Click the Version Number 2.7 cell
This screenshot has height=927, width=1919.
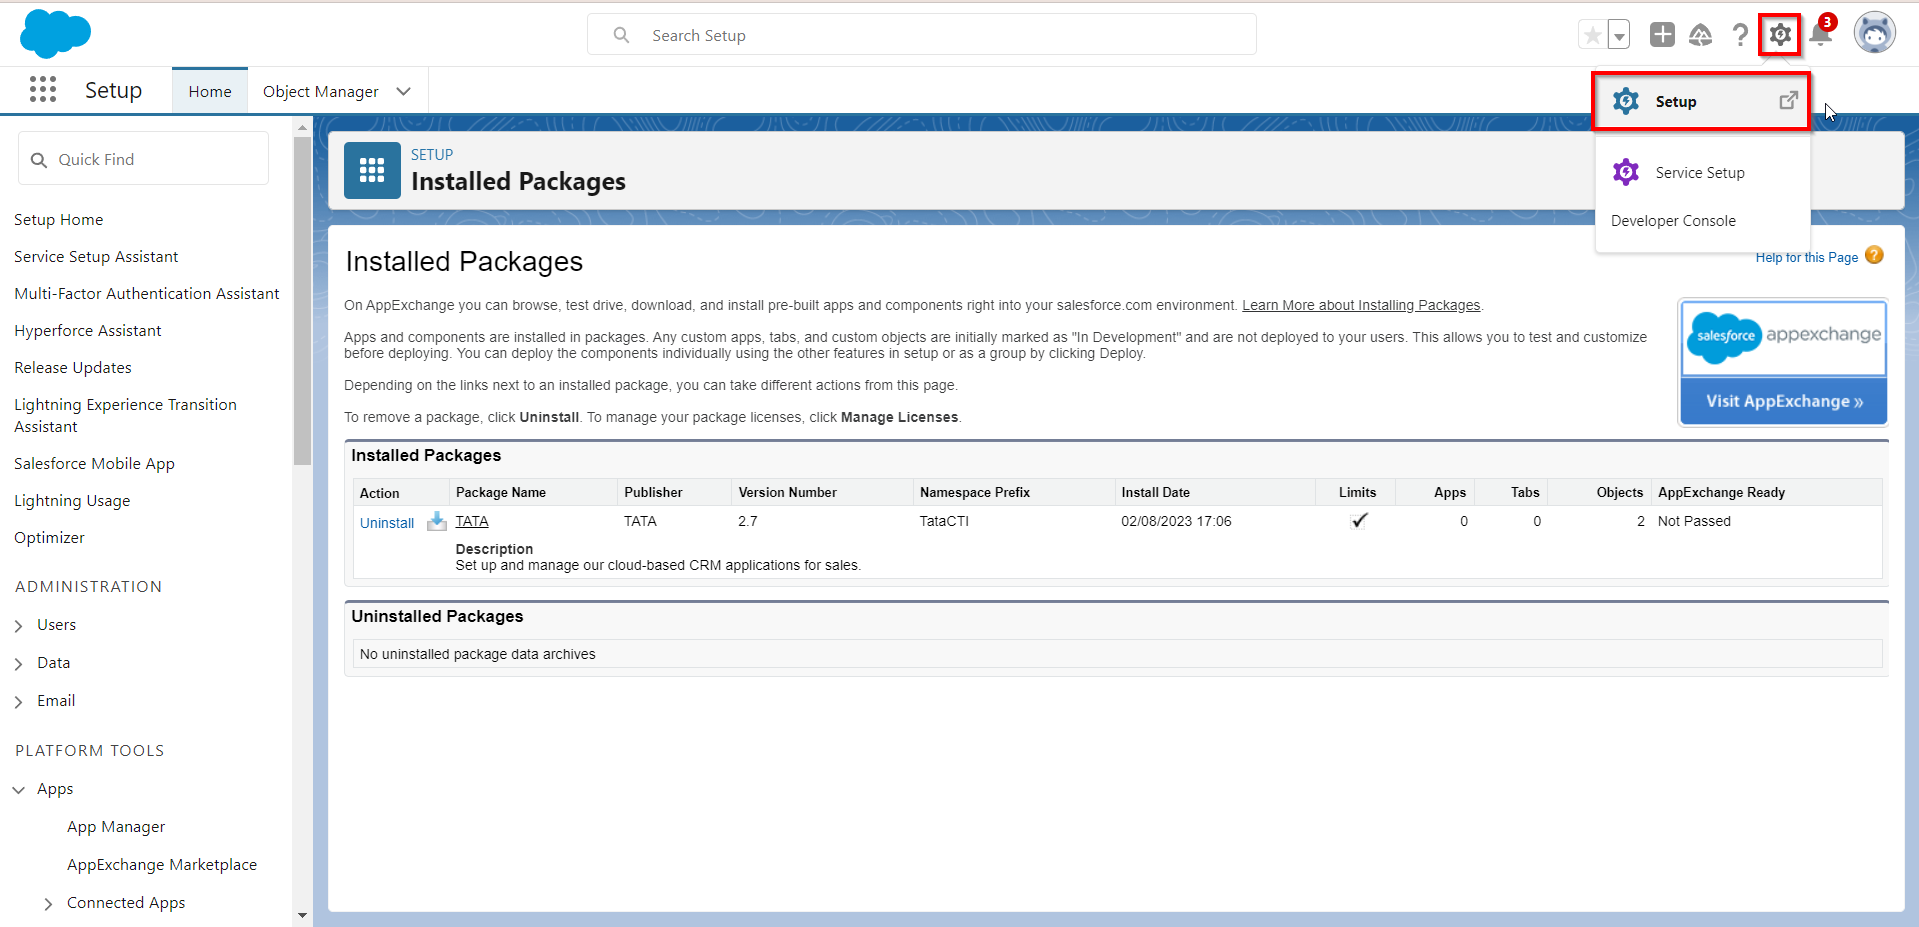748,521
